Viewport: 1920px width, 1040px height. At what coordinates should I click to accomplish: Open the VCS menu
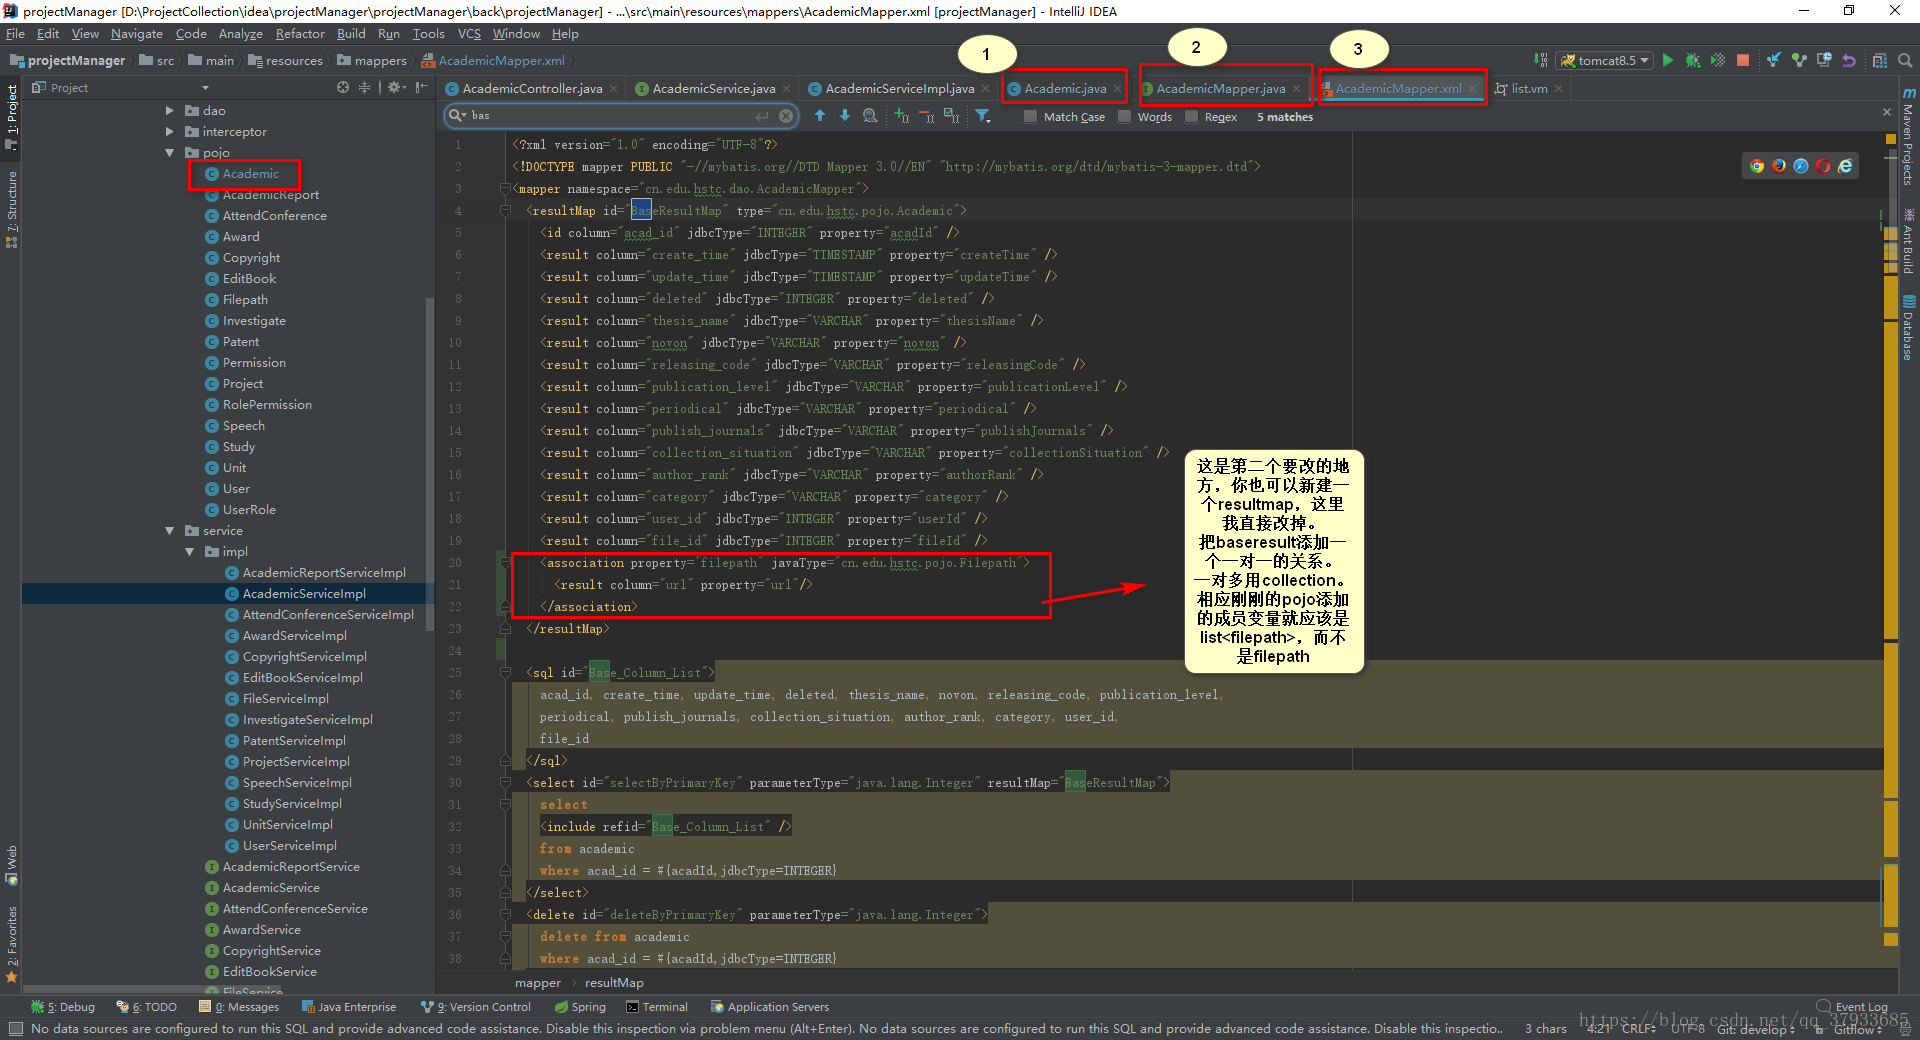pos(469,34)
